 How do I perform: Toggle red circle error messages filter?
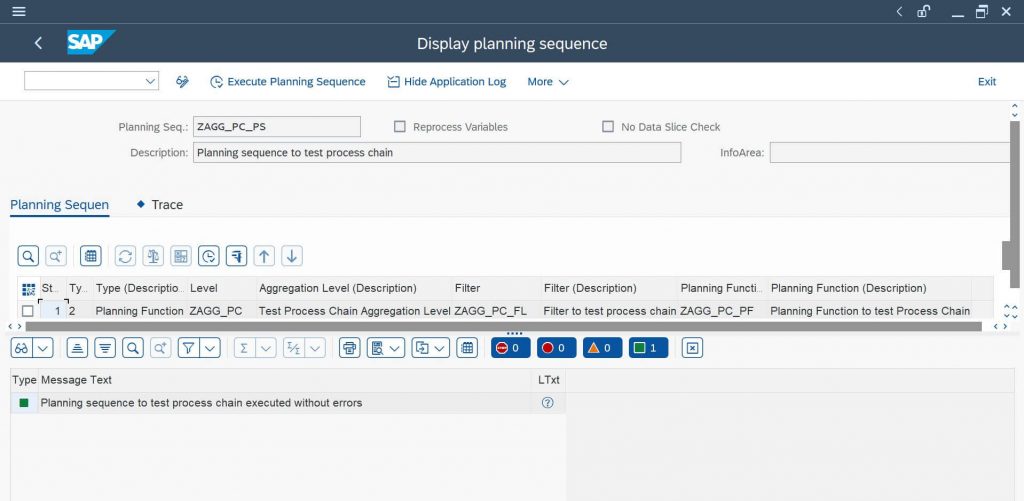pos(556,348)
